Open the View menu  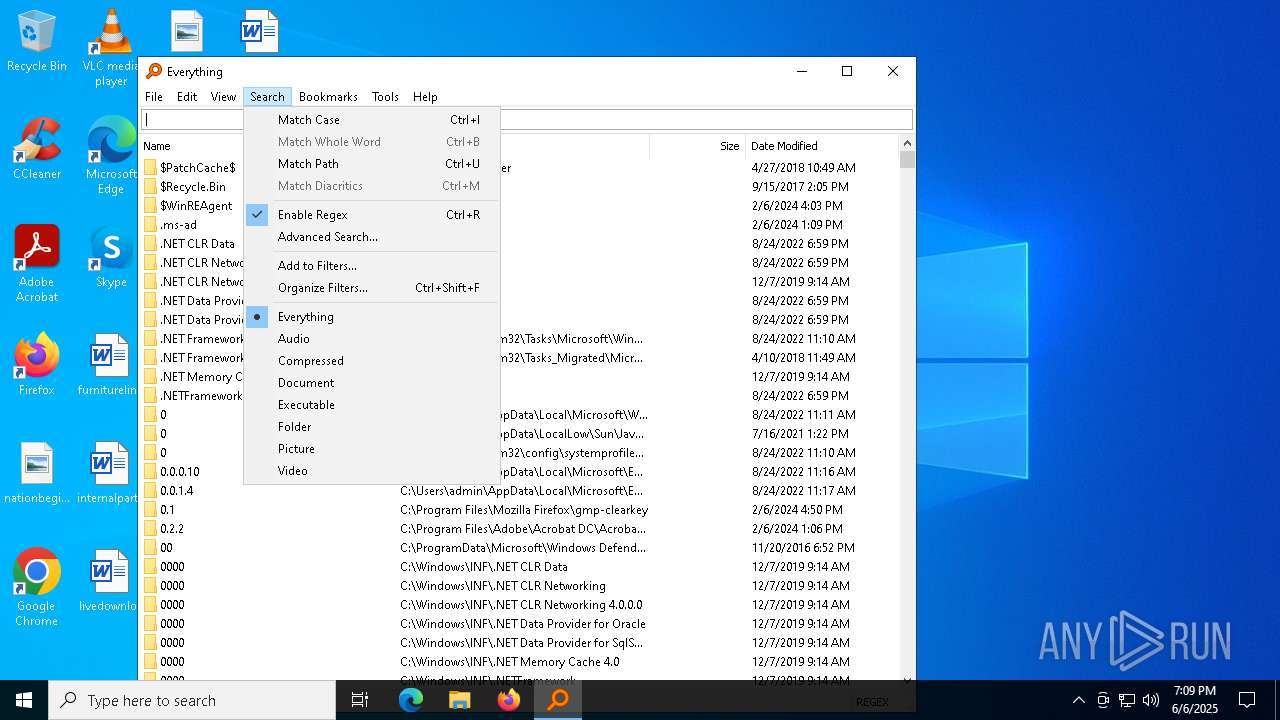click(223, 97)
